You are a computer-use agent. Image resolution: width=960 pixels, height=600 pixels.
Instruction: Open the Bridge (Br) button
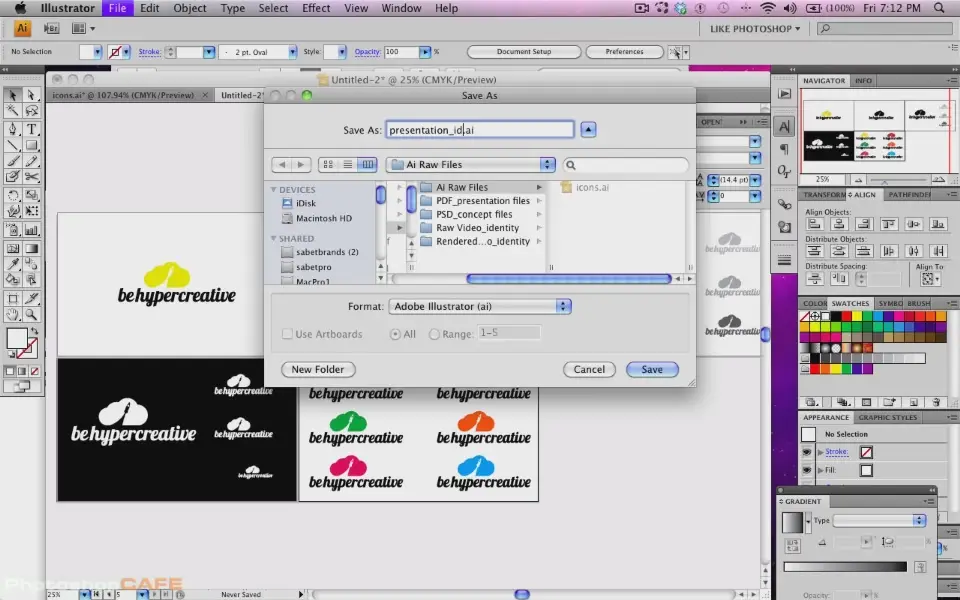pos(51,28)
